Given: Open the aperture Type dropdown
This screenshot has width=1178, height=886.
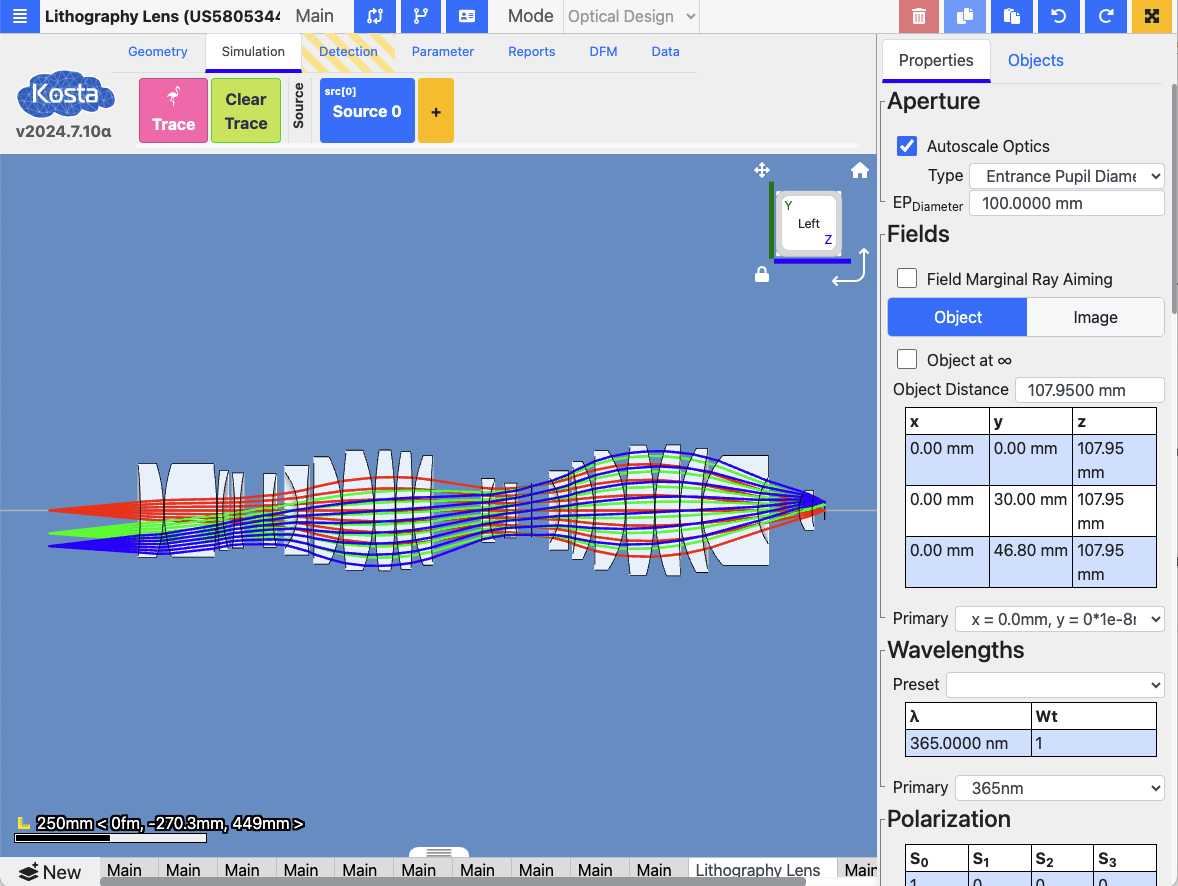Looking at the screenshot, I should coord(1067,176).
